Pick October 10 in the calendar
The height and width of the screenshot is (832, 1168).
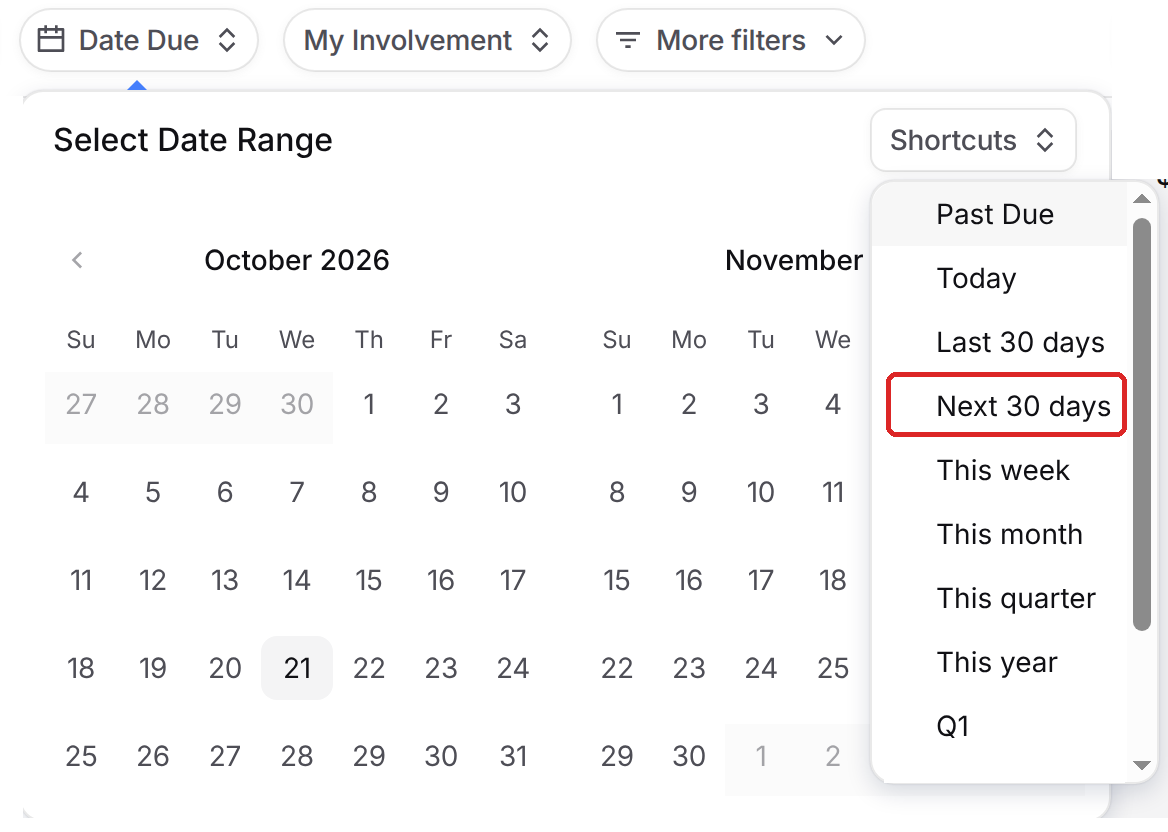coord(512,492)
